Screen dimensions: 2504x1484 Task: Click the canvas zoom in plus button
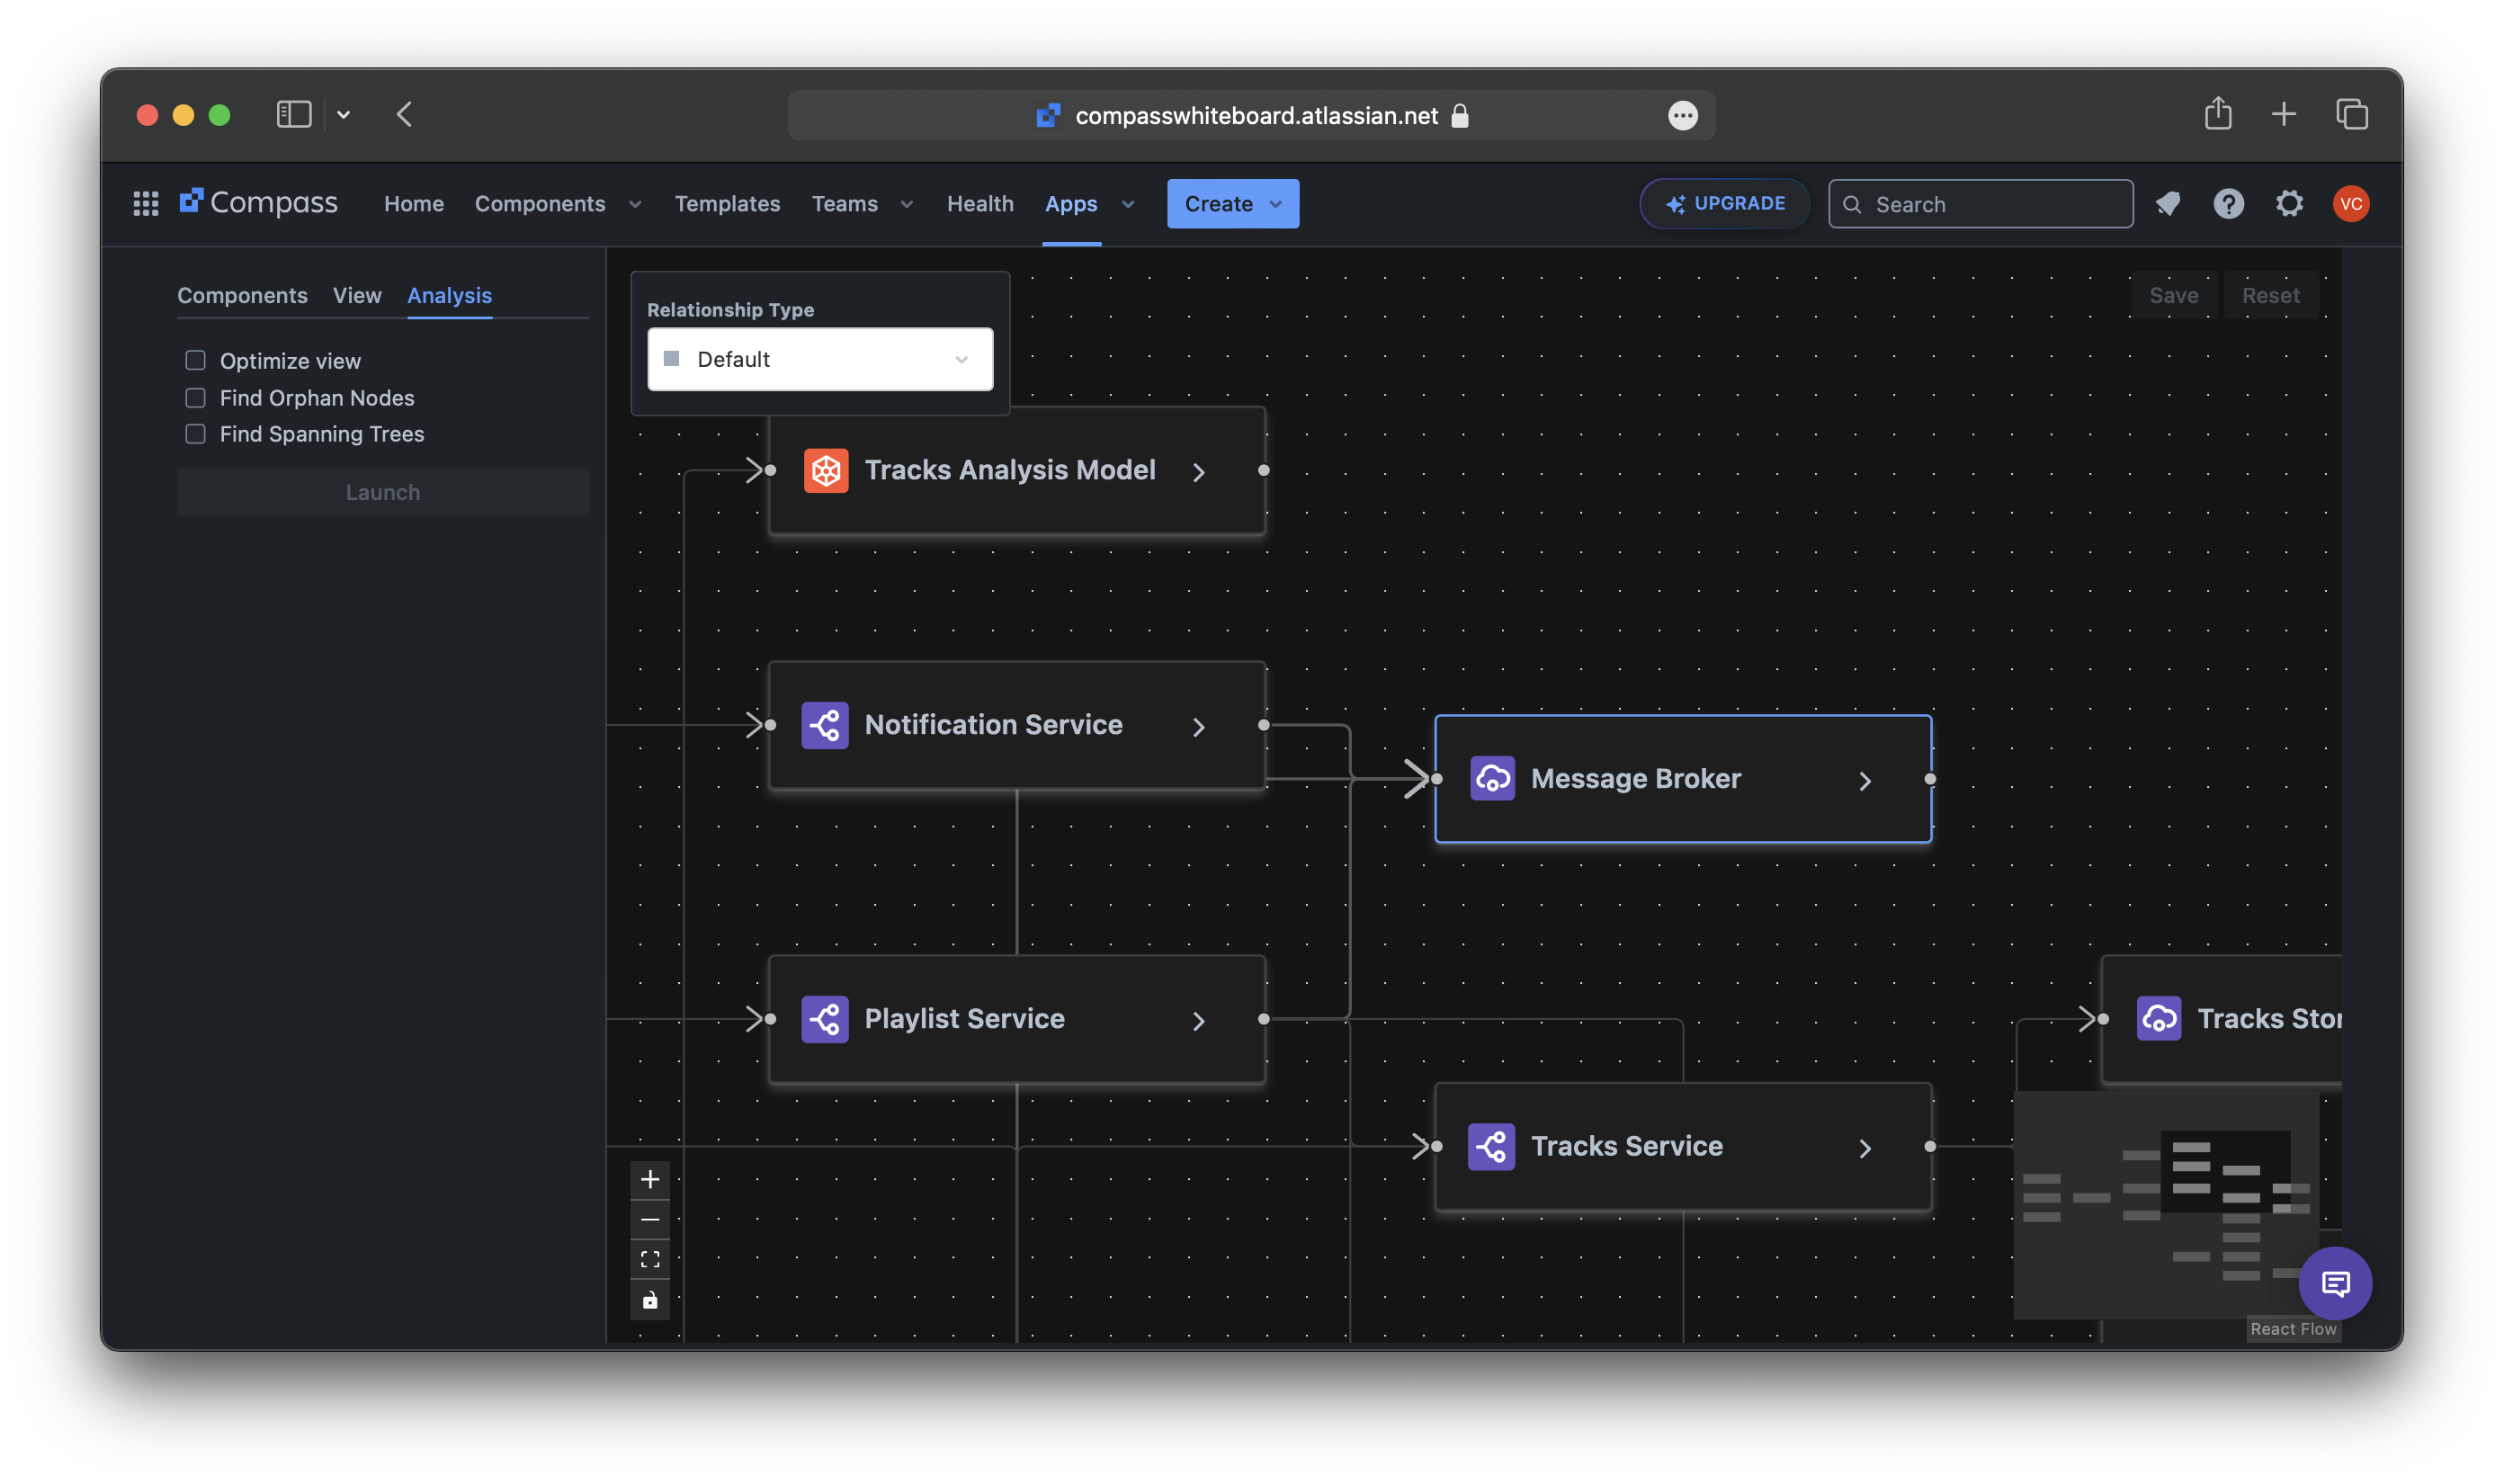tap(650, 1180)
